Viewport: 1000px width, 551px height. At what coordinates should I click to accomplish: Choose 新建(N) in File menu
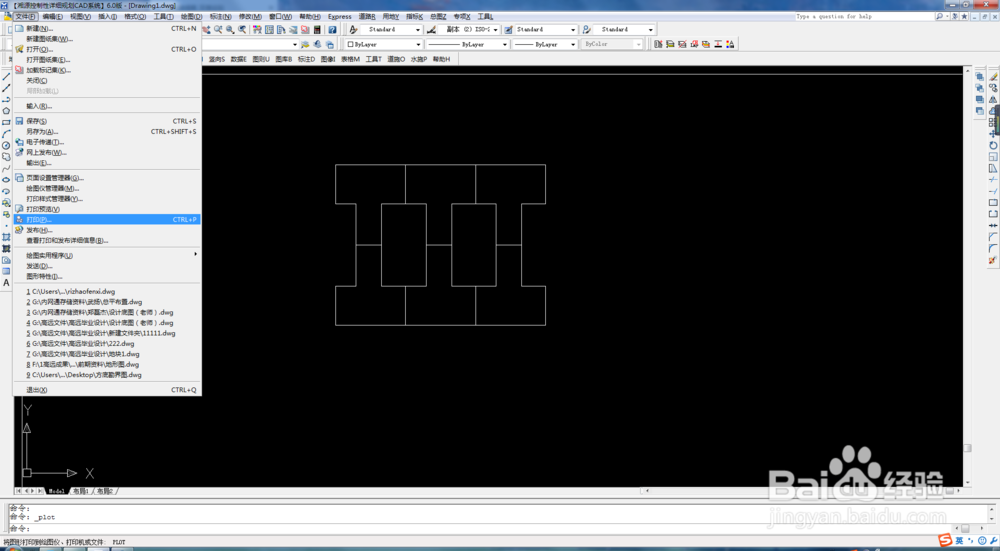click(107, 28)
